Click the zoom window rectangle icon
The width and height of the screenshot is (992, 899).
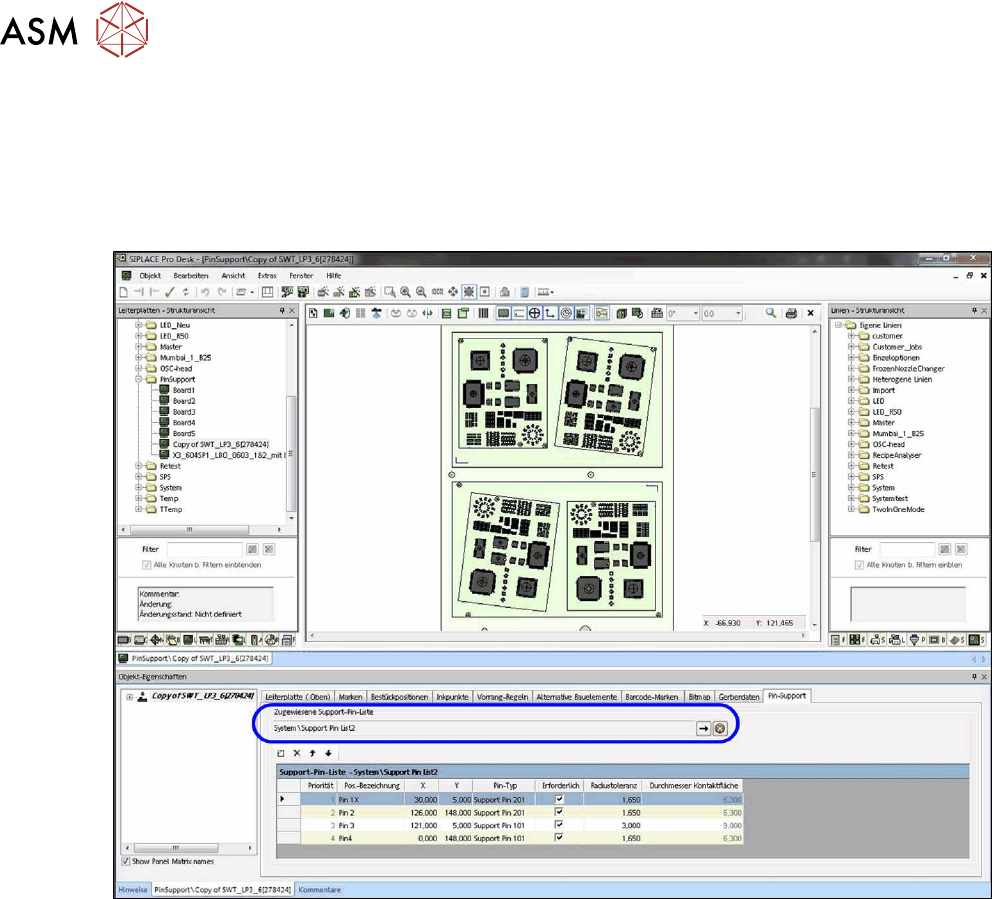(390, 292)
